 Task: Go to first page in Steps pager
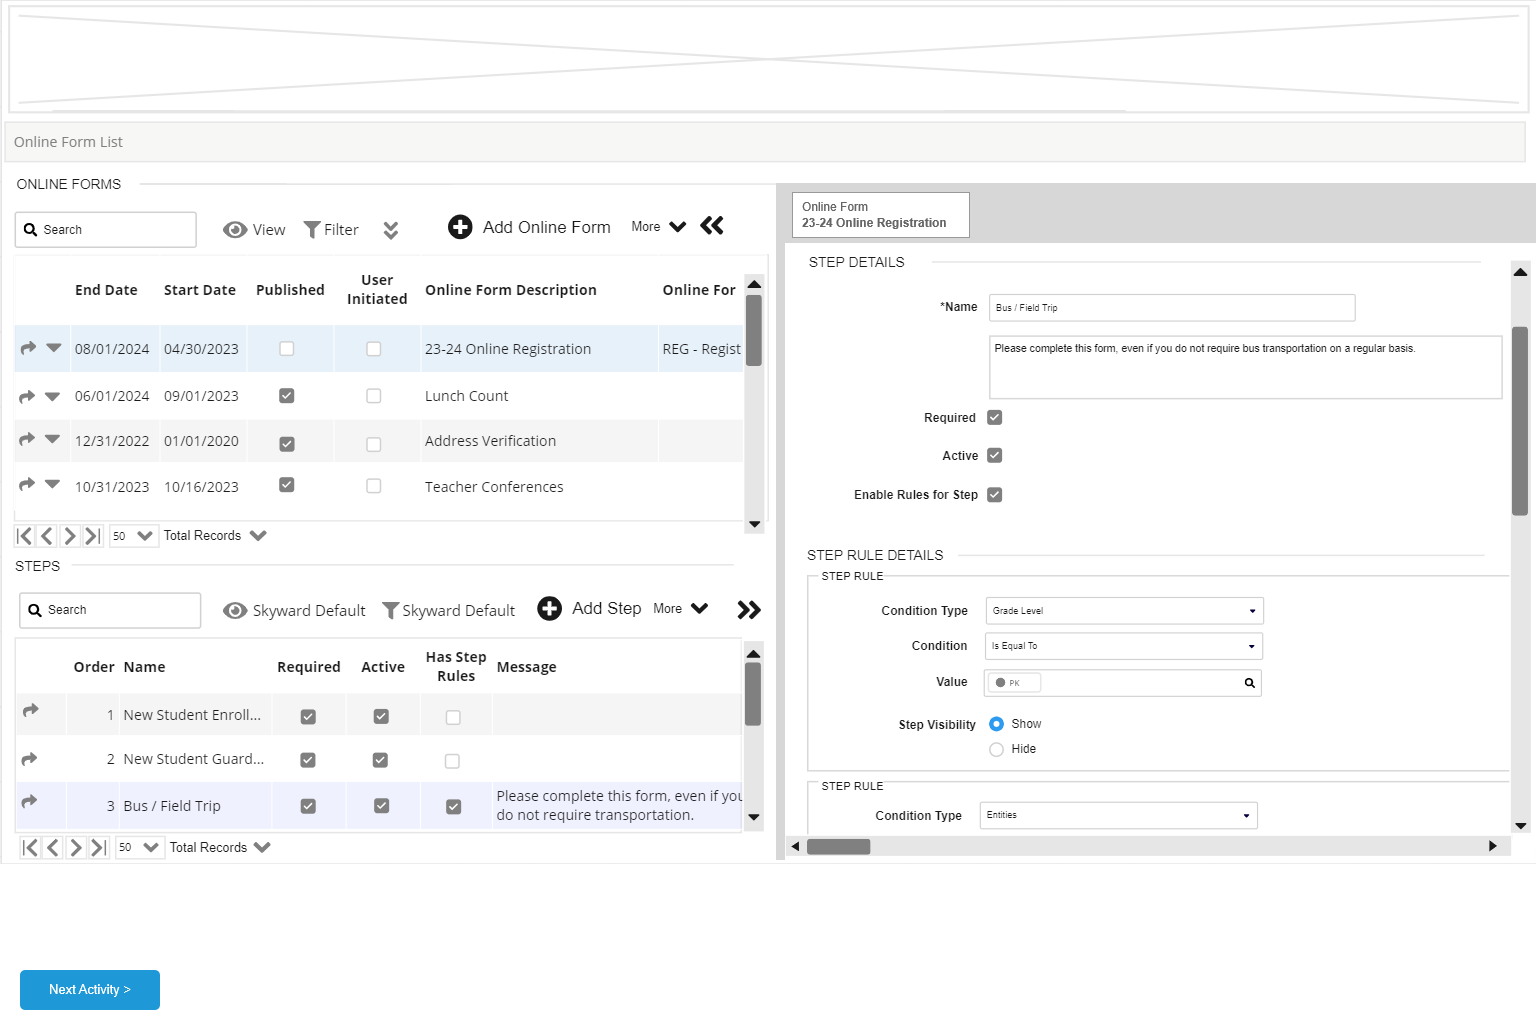pyautogui.click(x=31, y=848)
